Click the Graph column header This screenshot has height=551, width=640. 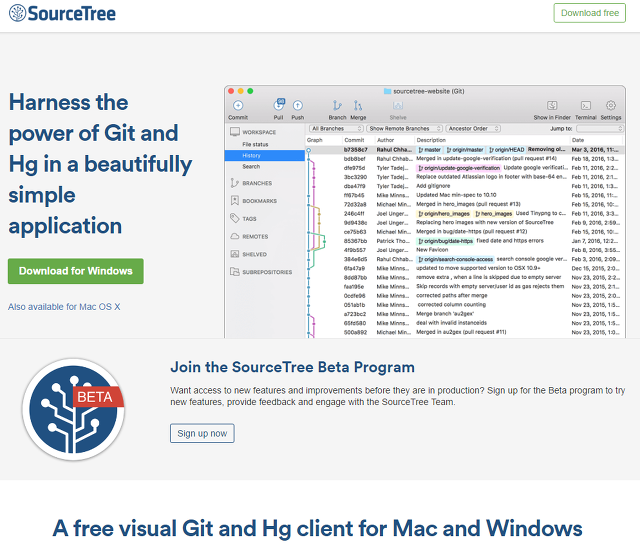click(x=314, y=140)
